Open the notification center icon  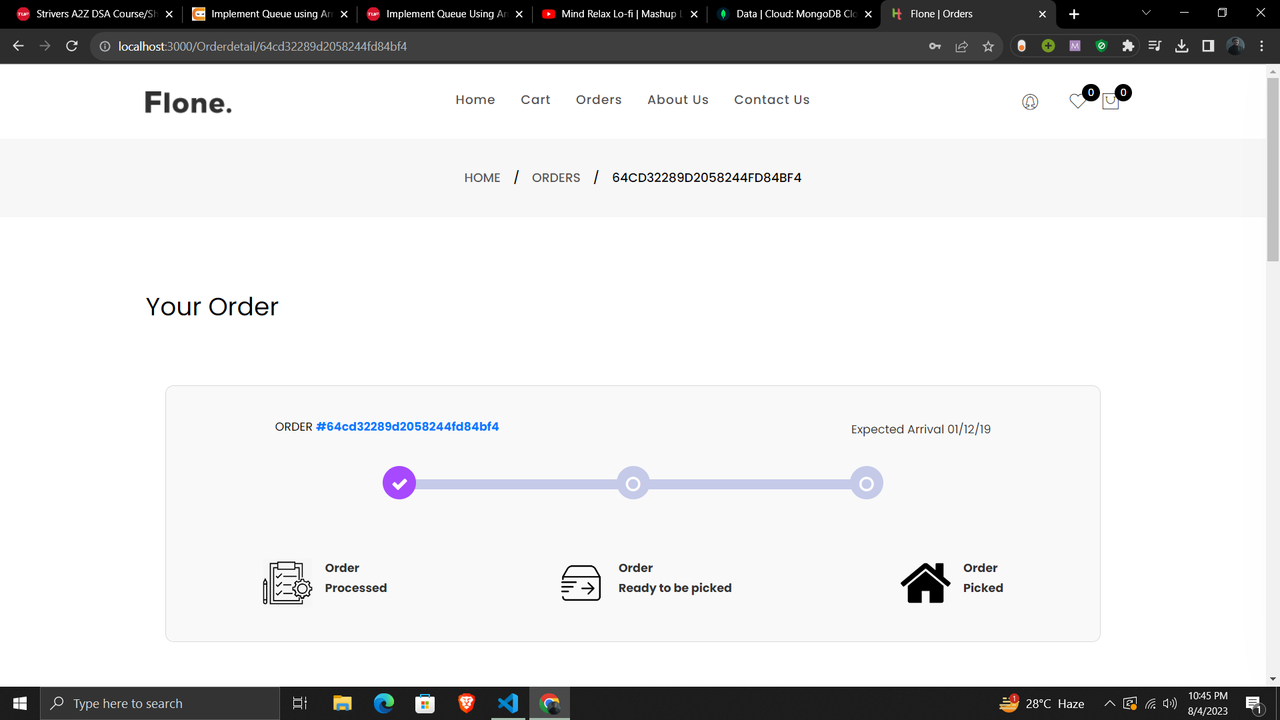pyautogui.click(x=1253, y=703)
